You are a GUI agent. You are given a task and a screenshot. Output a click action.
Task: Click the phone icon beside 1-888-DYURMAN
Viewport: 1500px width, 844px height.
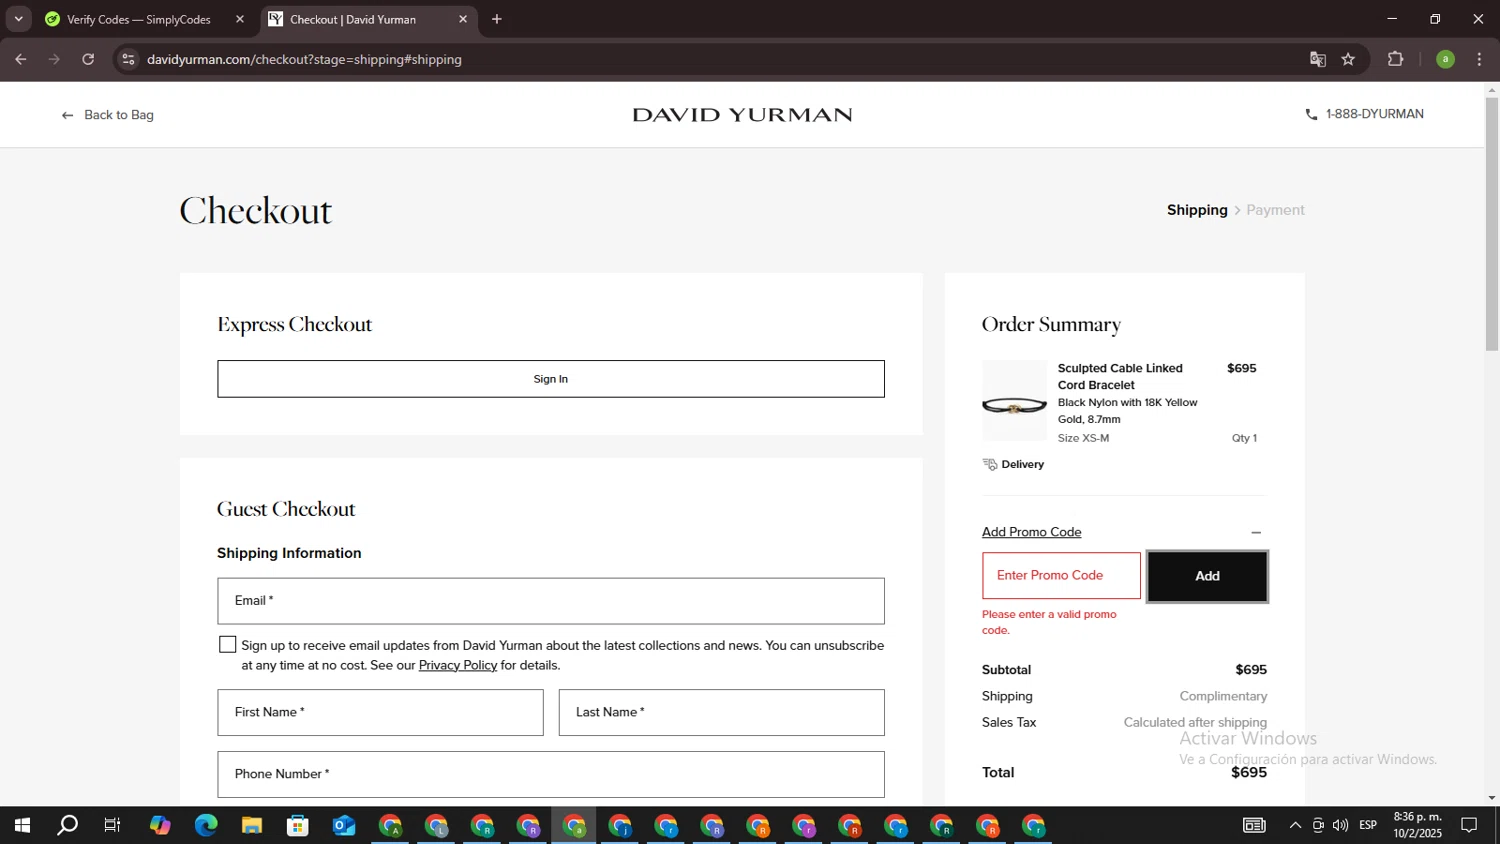coord(1311,115)
